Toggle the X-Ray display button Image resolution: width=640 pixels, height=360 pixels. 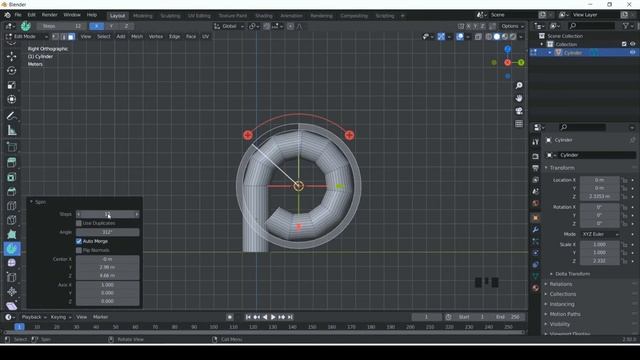click(478, 37)
